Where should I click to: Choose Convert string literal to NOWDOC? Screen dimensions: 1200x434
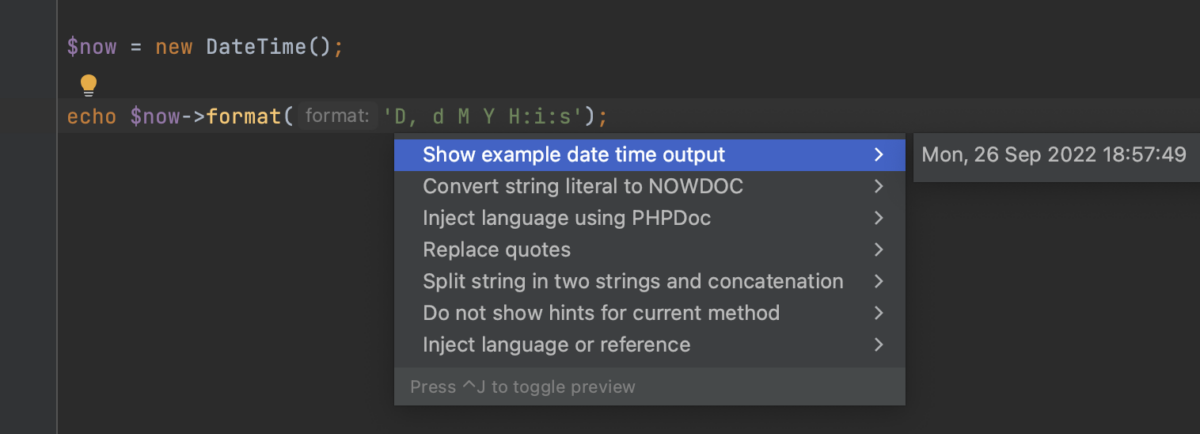point(582,187)
